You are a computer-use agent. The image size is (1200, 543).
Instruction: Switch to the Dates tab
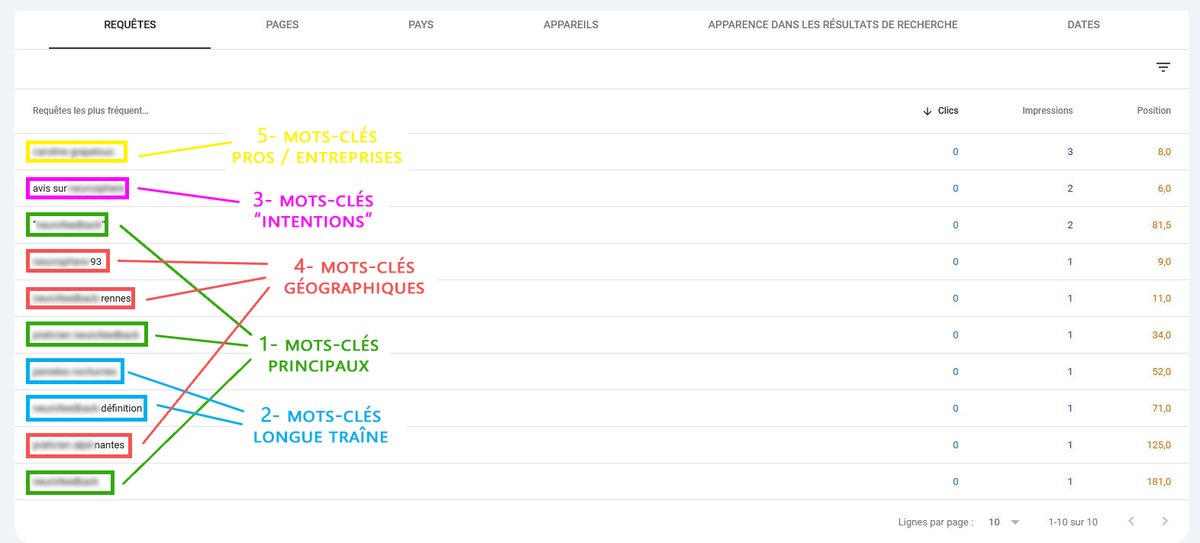tap(1083, 24)
